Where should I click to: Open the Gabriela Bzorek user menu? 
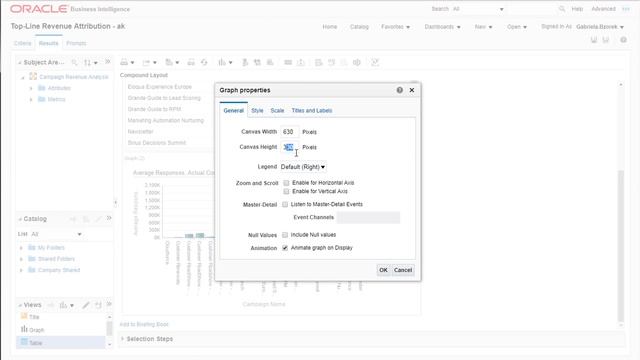(600, 27)
